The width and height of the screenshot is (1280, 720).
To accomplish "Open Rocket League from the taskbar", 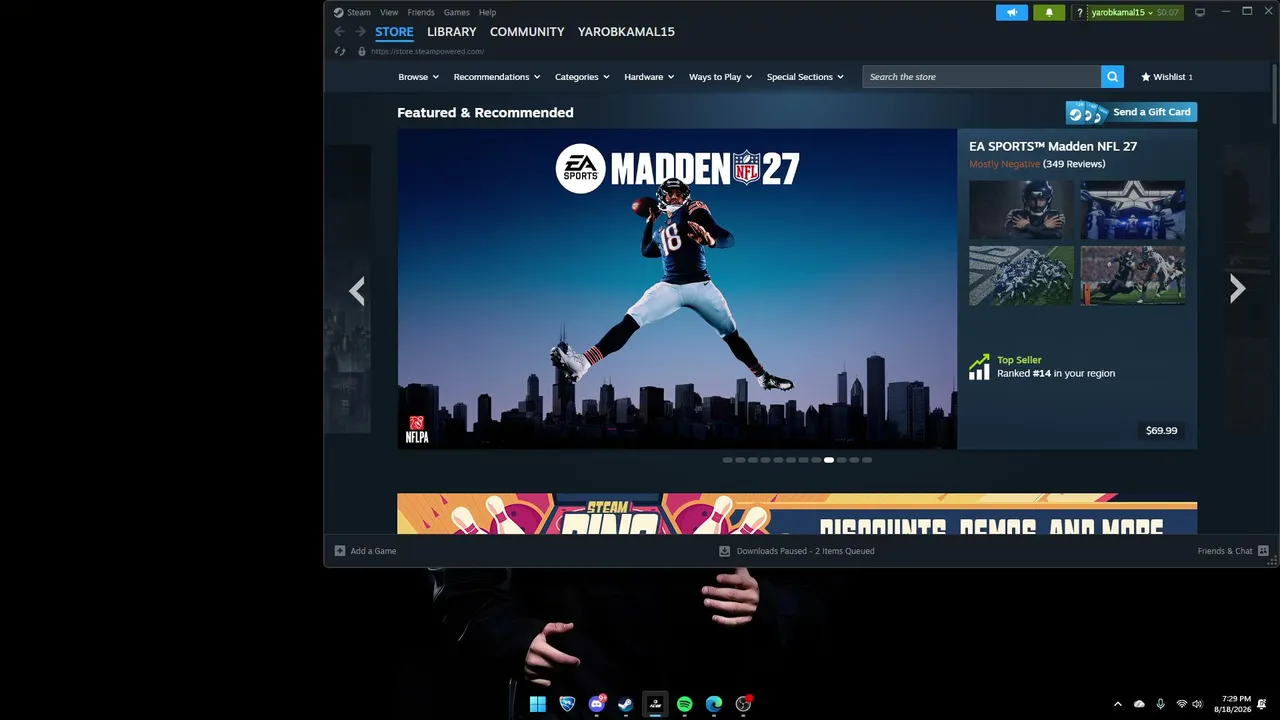I will click(567, 704).
